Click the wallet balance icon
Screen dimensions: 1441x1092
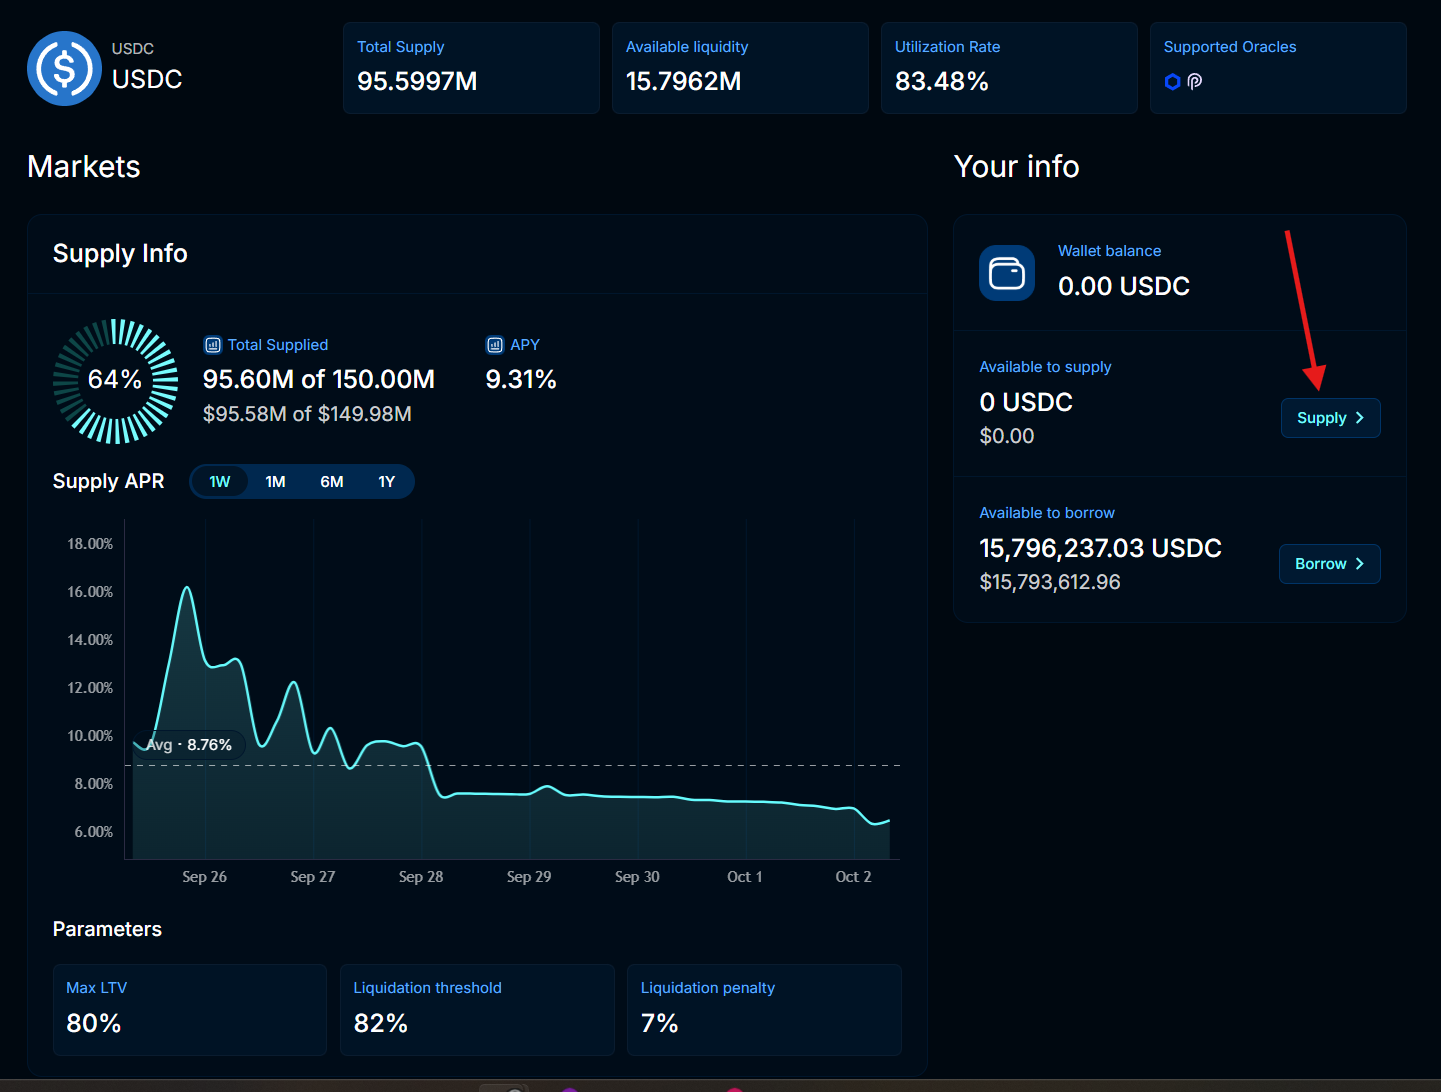coord(1007,273)
